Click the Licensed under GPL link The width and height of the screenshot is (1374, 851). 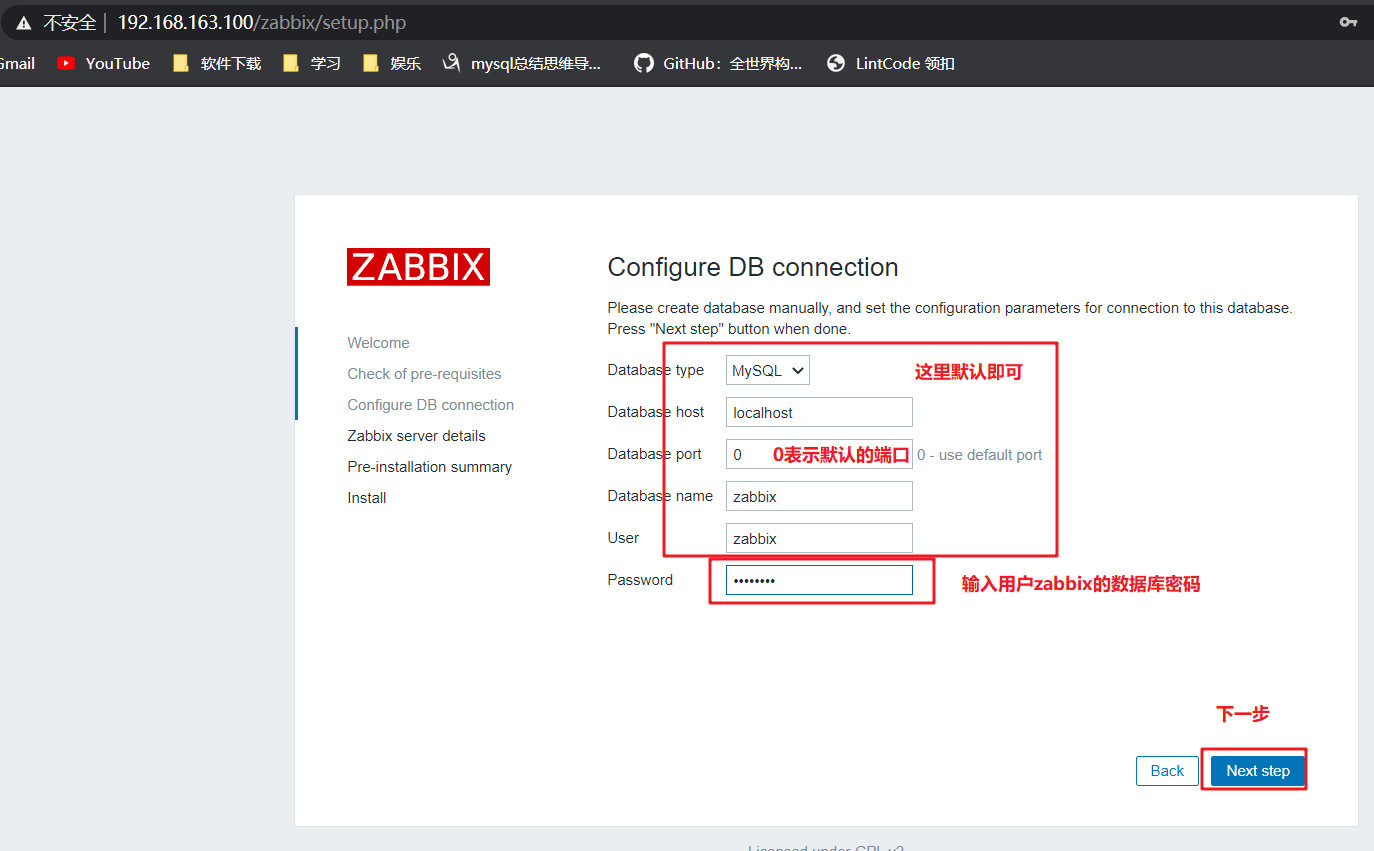tap(825, 847)
